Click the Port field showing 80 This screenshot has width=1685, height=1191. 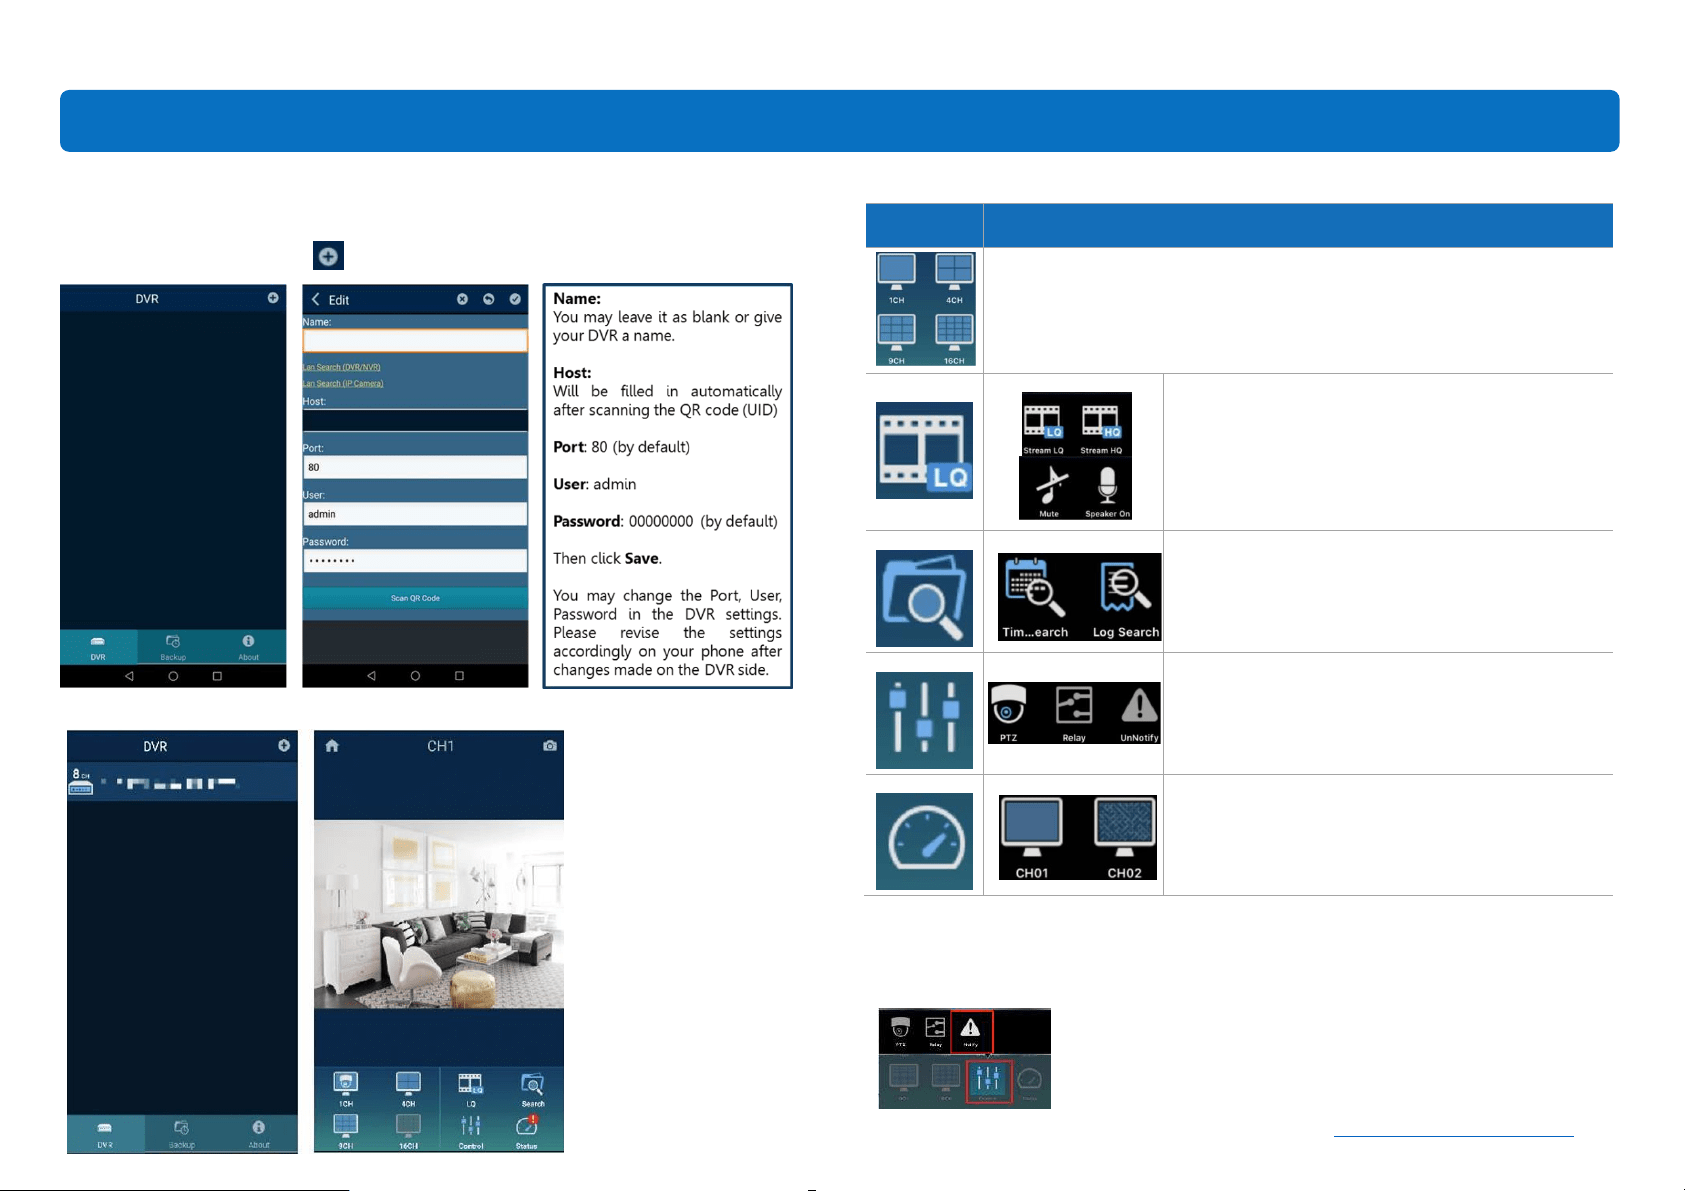tap(415, 467)
